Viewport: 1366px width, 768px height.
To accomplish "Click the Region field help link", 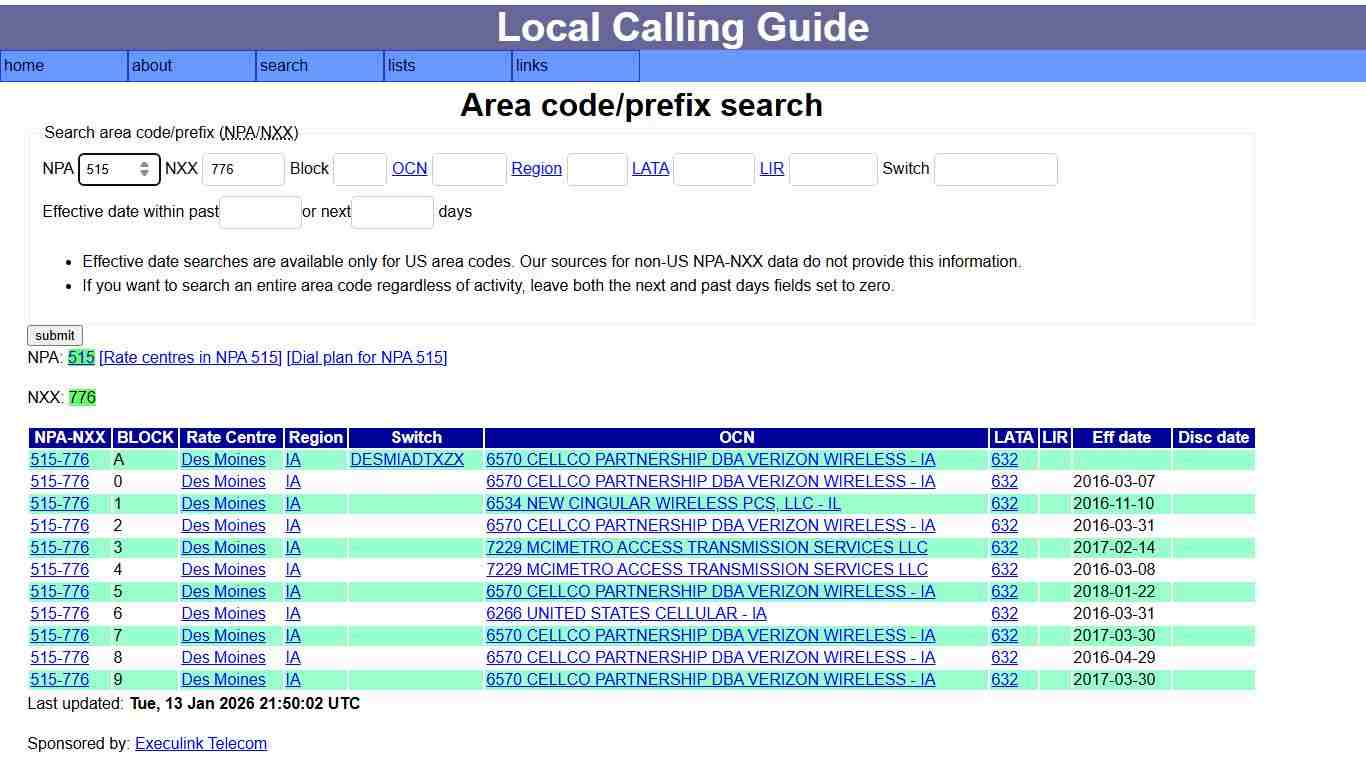I will (536, 169).
